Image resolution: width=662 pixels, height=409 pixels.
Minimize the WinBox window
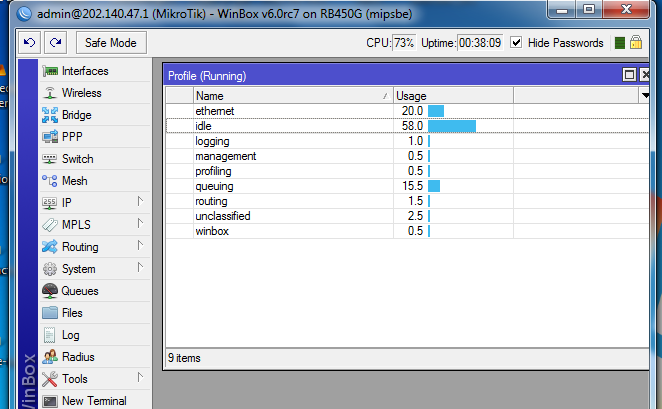point(562,9)
